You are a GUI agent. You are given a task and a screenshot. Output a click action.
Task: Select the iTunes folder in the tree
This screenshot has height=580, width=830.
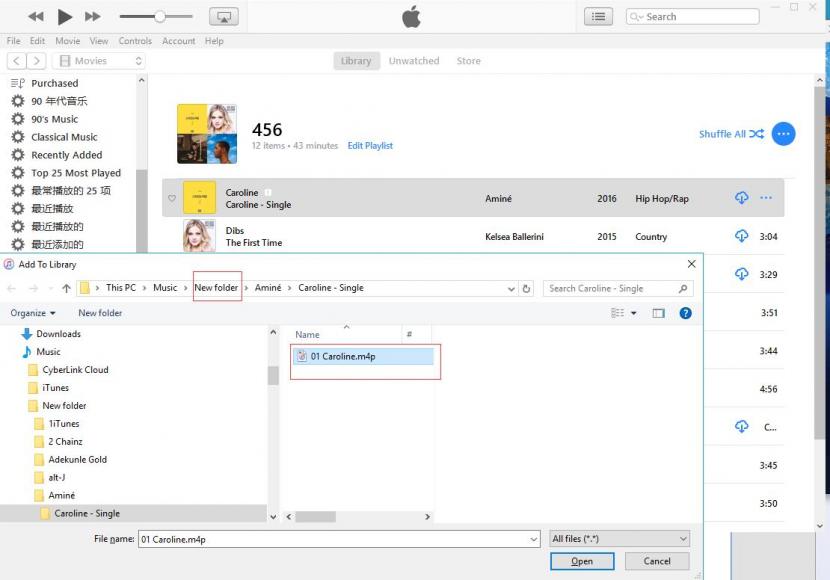[49, 388]
